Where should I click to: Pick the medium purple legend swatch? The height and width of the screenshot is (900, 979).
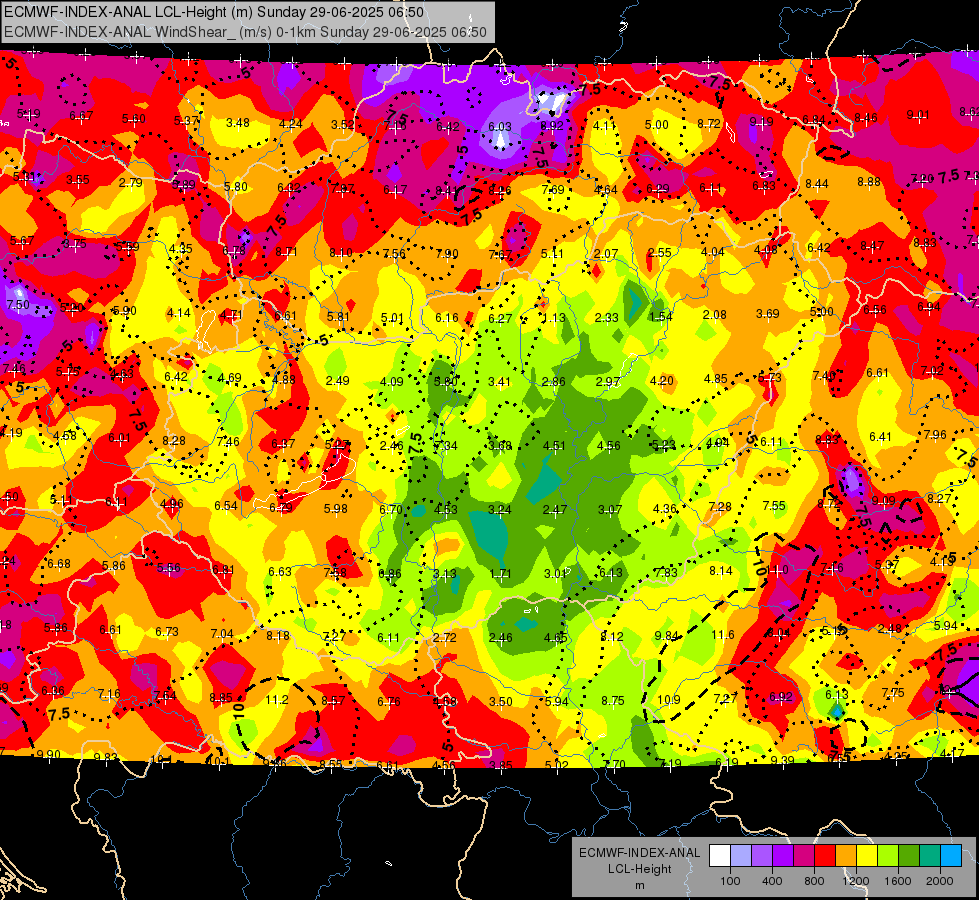pyautogui.click(x=762, y=856)
